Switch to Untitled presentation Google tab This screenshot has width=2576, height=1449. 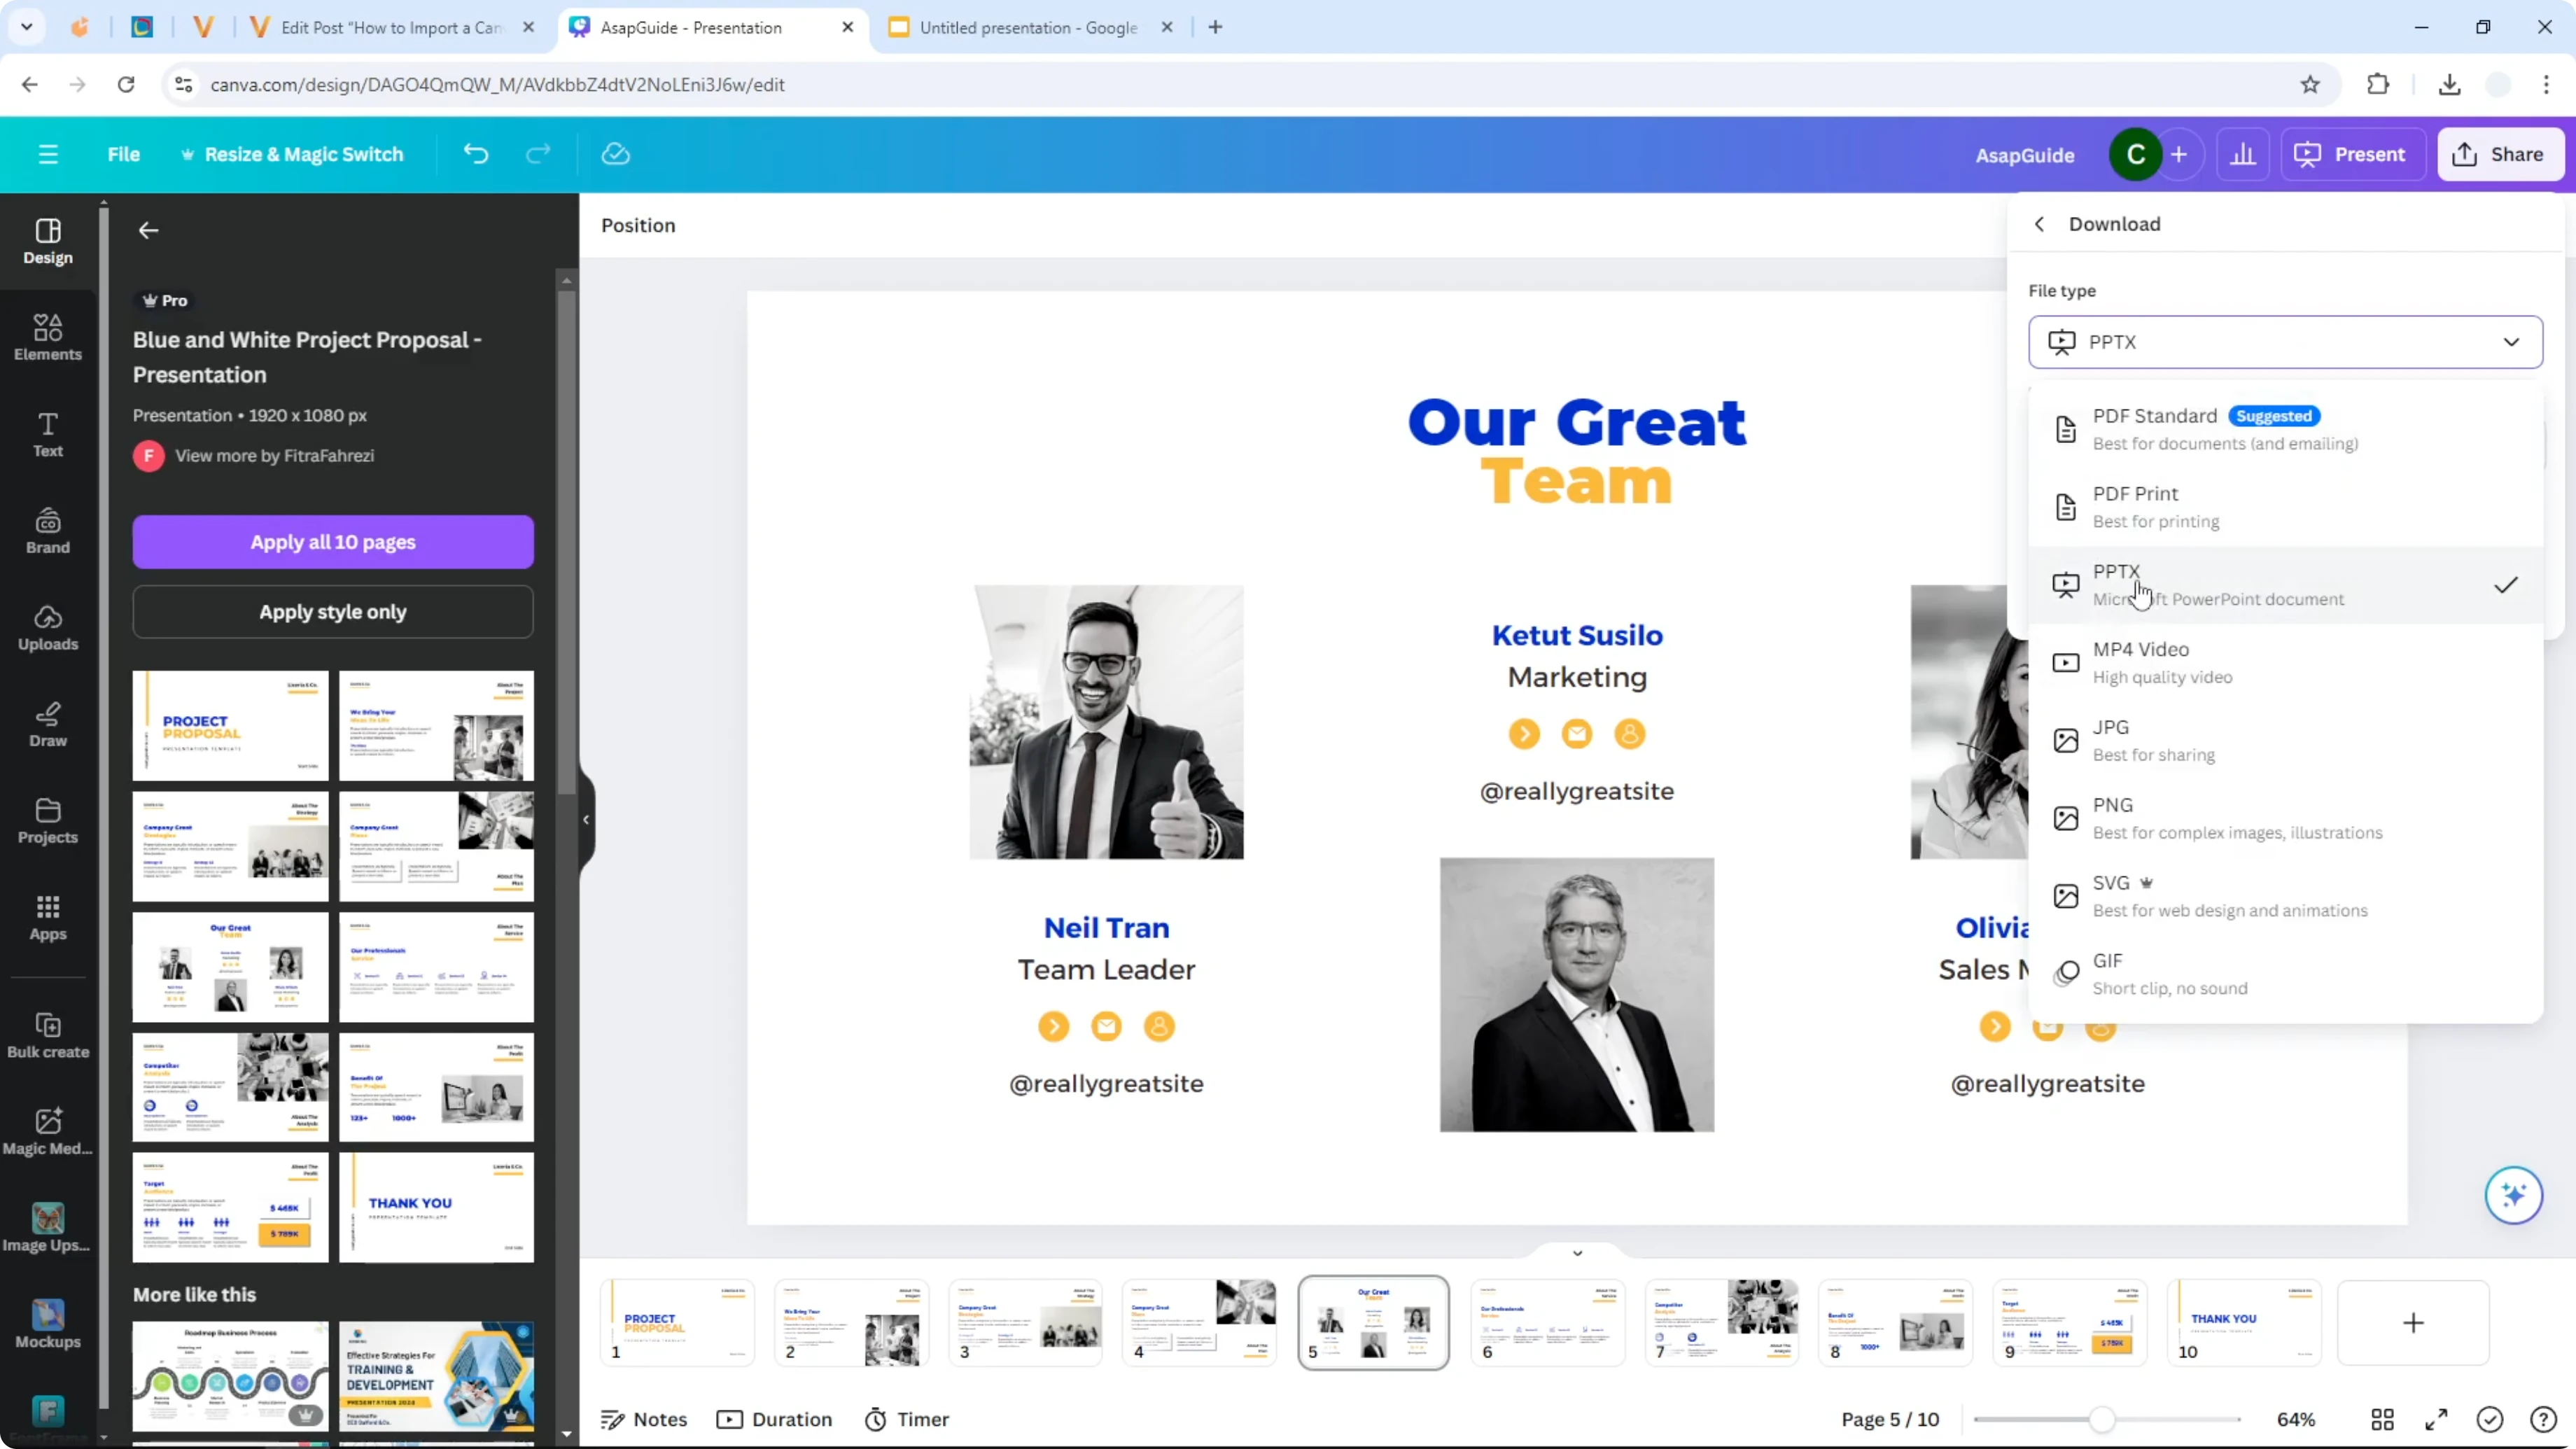(1028, 27)
